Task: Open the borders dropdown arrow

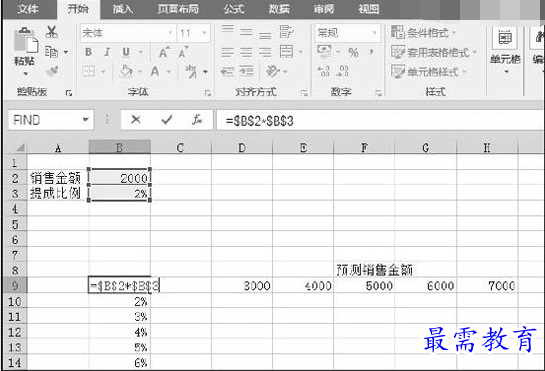Action: (x=103, y=72)
